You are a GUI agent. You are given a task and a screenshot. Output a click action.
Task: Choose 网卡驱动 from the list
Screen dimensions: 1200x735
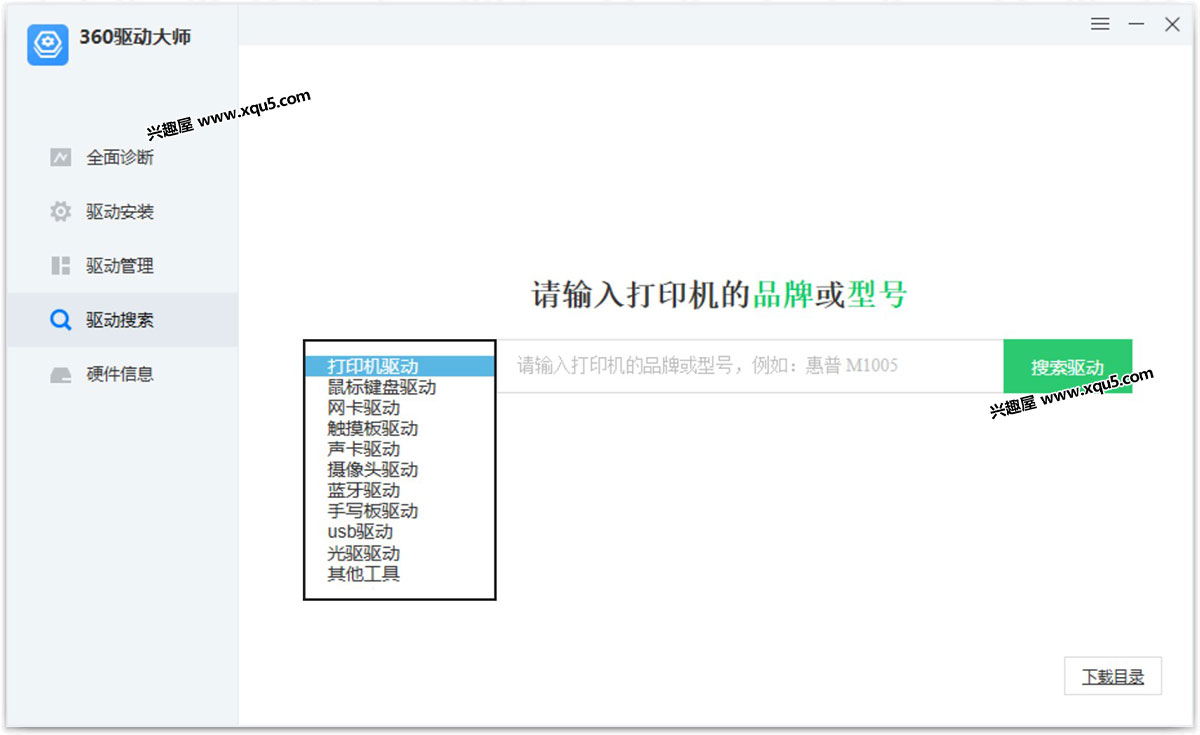(x=399, y=408)
